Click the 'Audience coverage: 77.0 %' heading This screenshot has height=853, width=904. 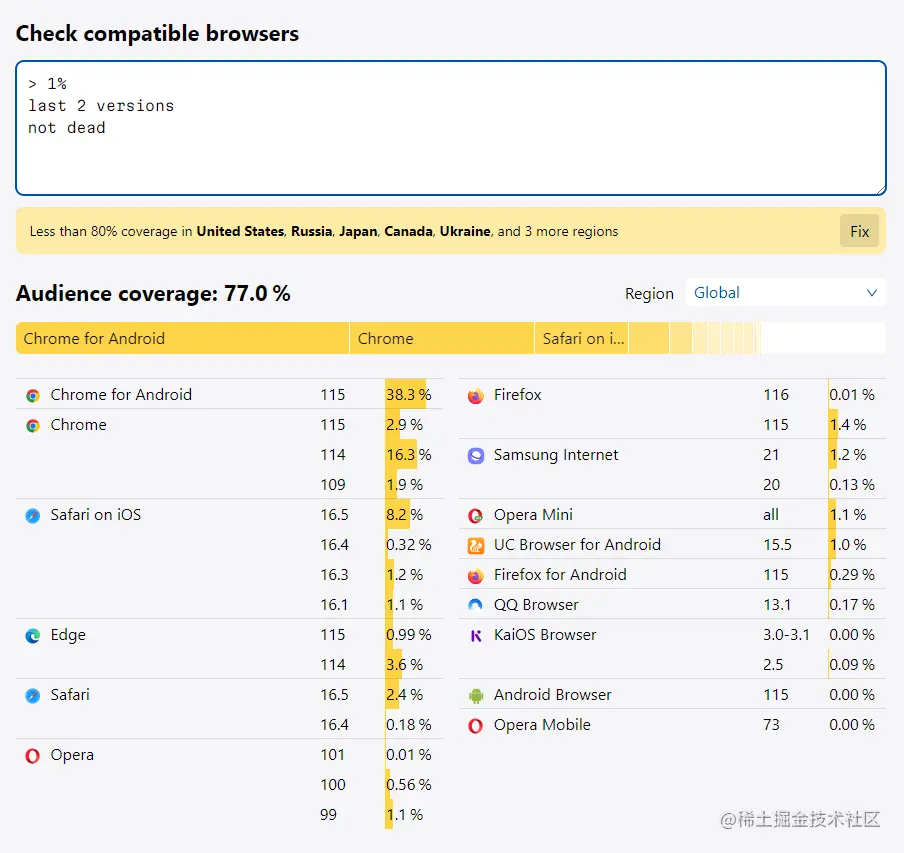[x=153, y=293]
